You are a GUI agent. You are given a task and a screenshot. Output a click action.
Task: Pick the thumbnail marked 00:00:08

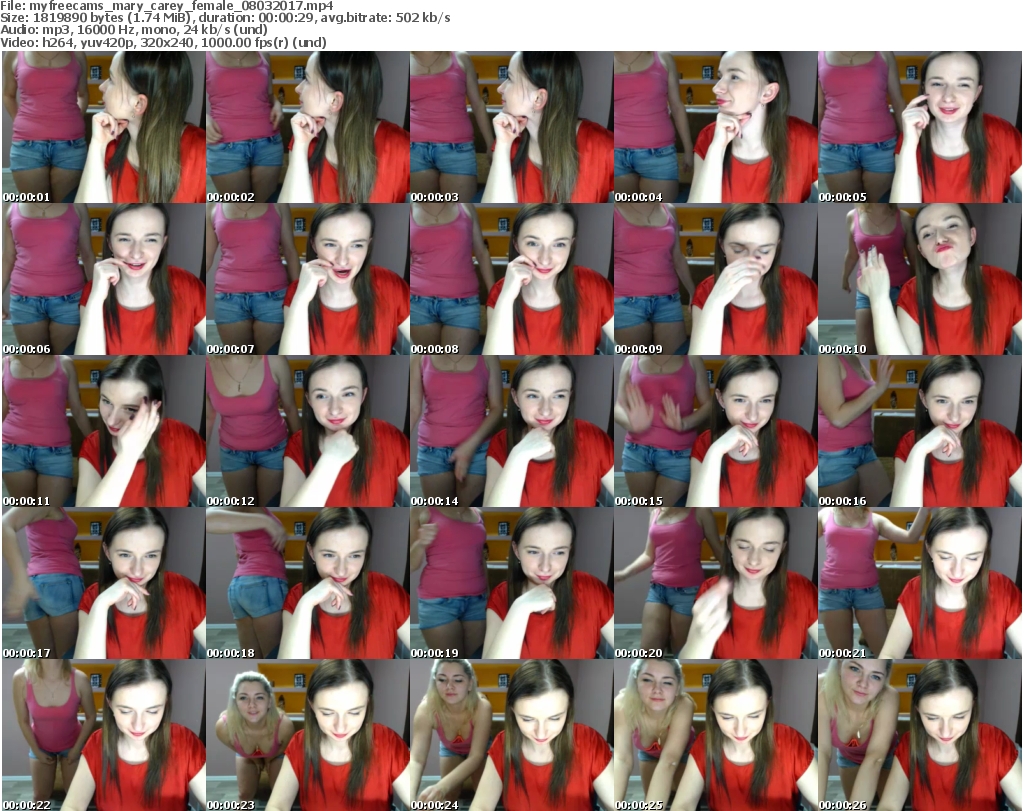point(511,279)
